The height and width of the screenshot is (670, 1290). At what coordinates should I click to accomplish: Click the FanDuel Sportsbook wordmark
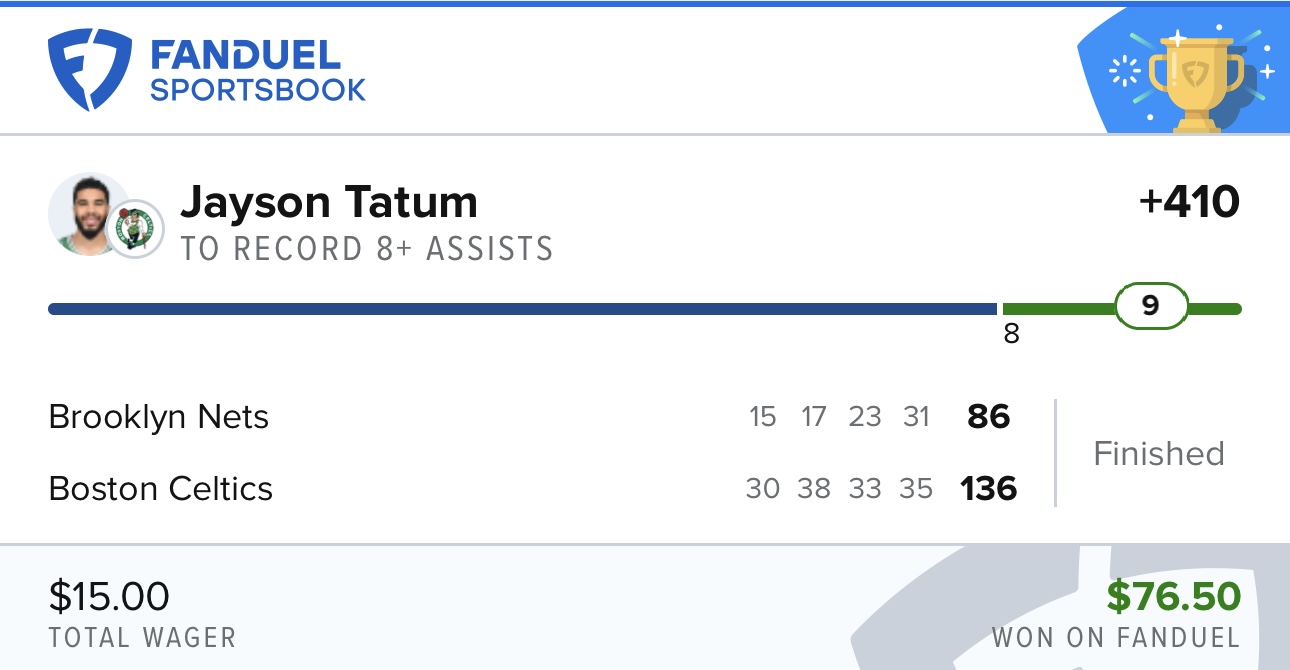[257, 71]
